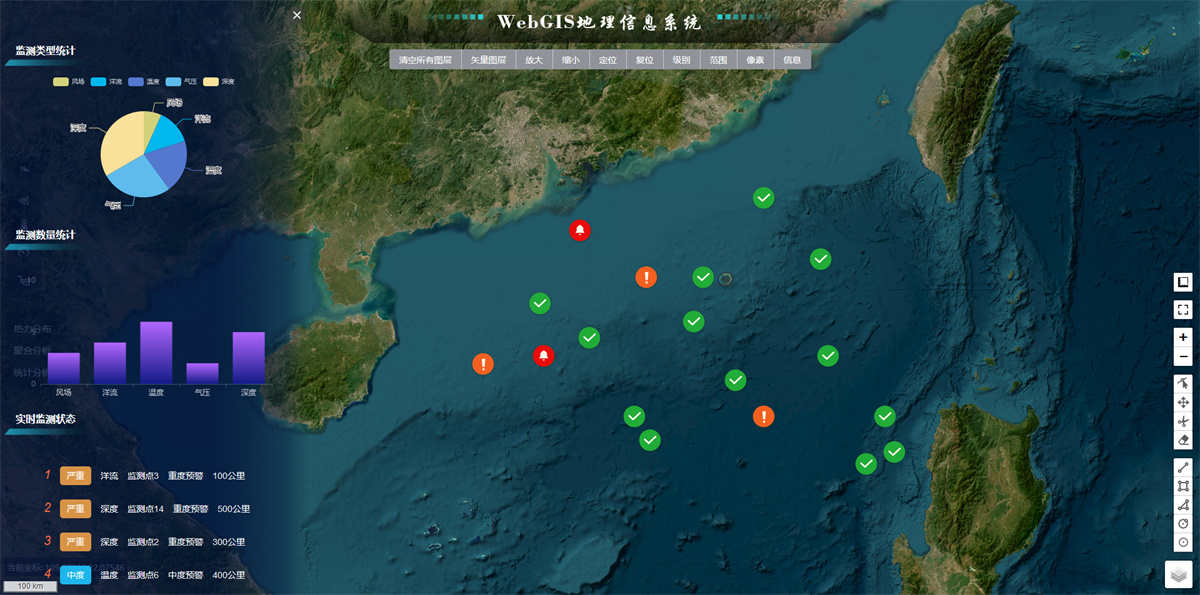Click the 洋流 bar in the bar chart
This screenshot has height=595, width=1200.
coord(110,363)
